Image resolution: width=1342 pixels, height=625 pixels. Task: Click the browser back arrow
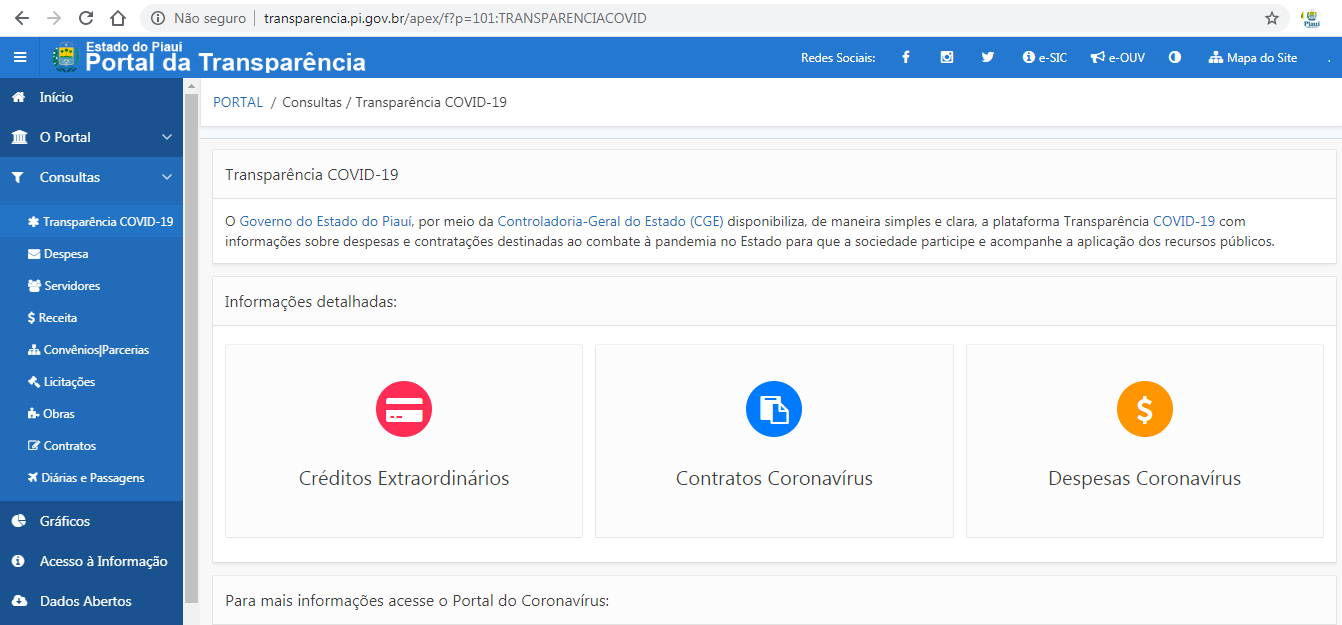pos(21,18)
